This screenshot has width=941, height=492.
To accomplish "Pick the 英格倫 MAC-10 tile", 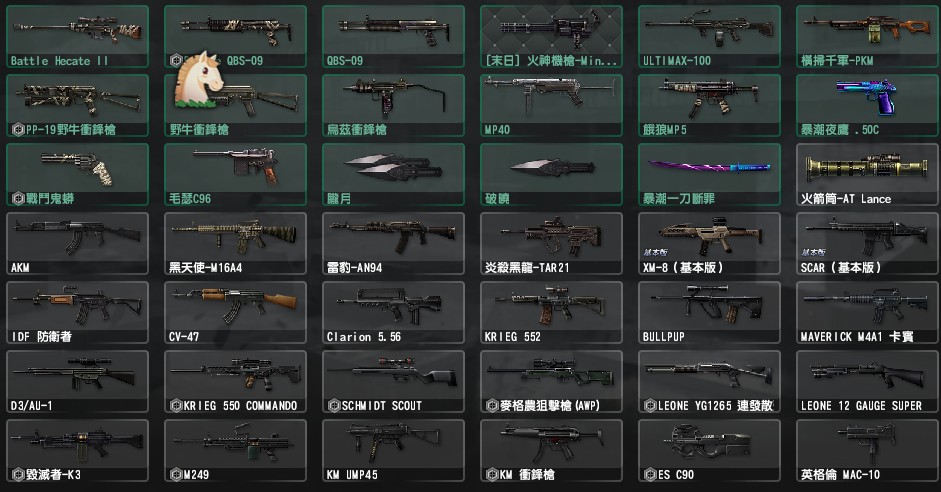I will coord(867,450).
